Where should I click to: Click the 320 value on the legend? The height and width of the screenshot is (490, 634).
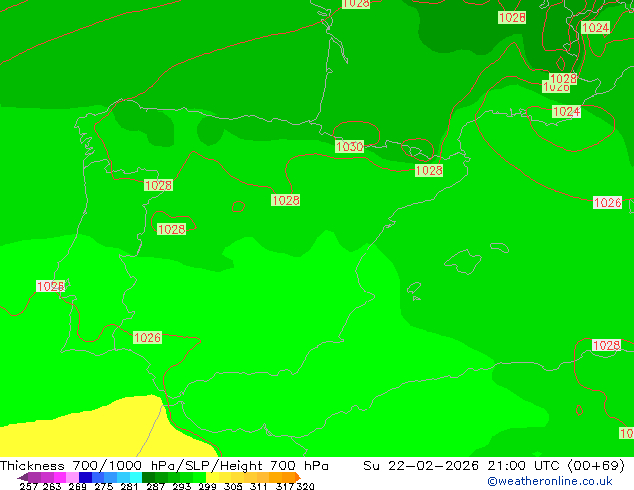[305, 486]
